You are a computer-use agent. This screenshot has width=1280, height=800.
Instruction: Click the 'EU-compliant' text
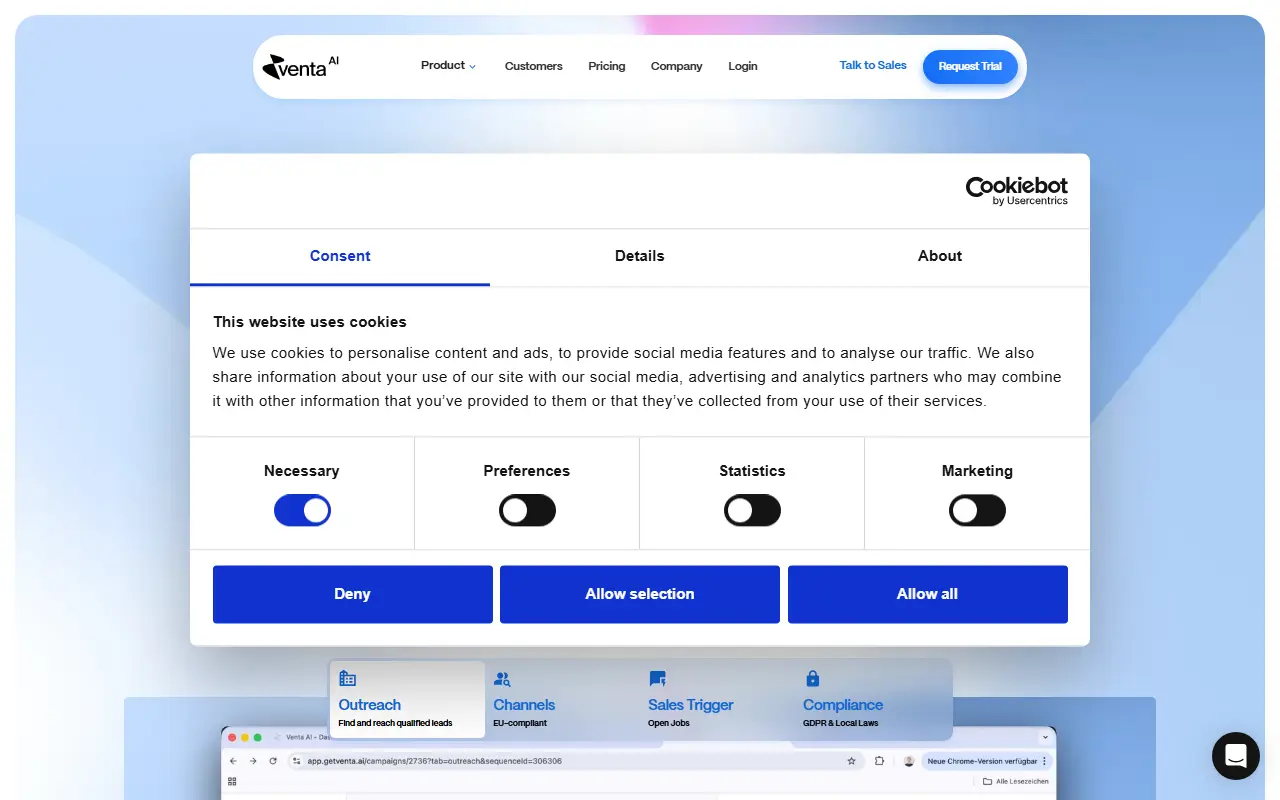520,723
